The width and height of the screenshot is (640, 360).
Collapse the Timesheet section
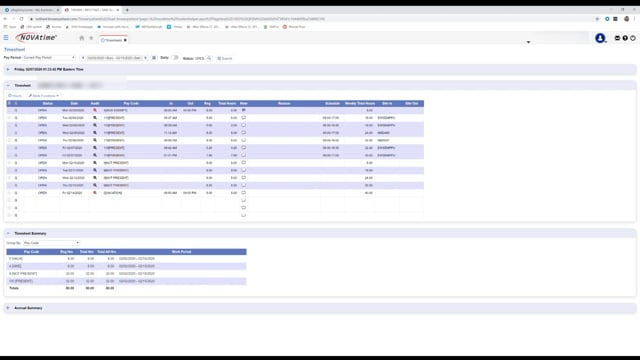tap(8, 85)
